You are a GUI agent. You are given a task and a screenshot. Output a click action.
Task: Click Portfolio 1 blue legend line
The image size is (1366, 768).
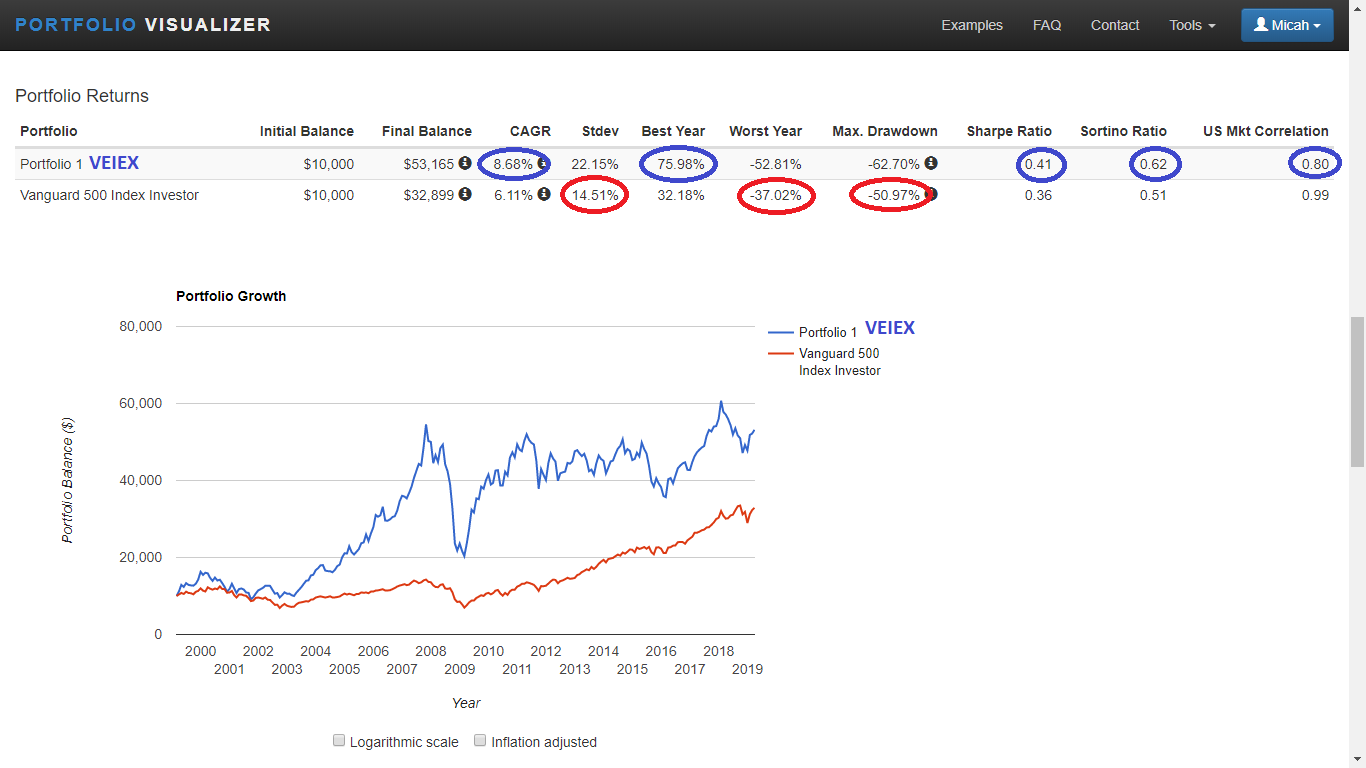(780, 332)
